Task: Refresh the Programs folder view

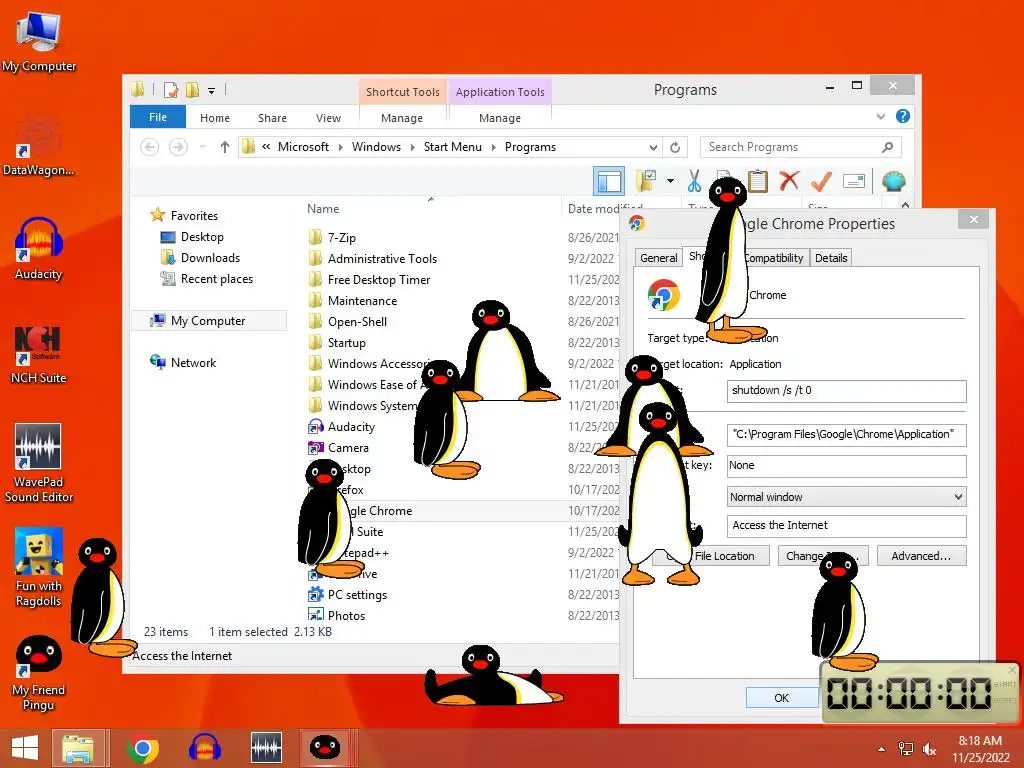Action: [675, 147]
